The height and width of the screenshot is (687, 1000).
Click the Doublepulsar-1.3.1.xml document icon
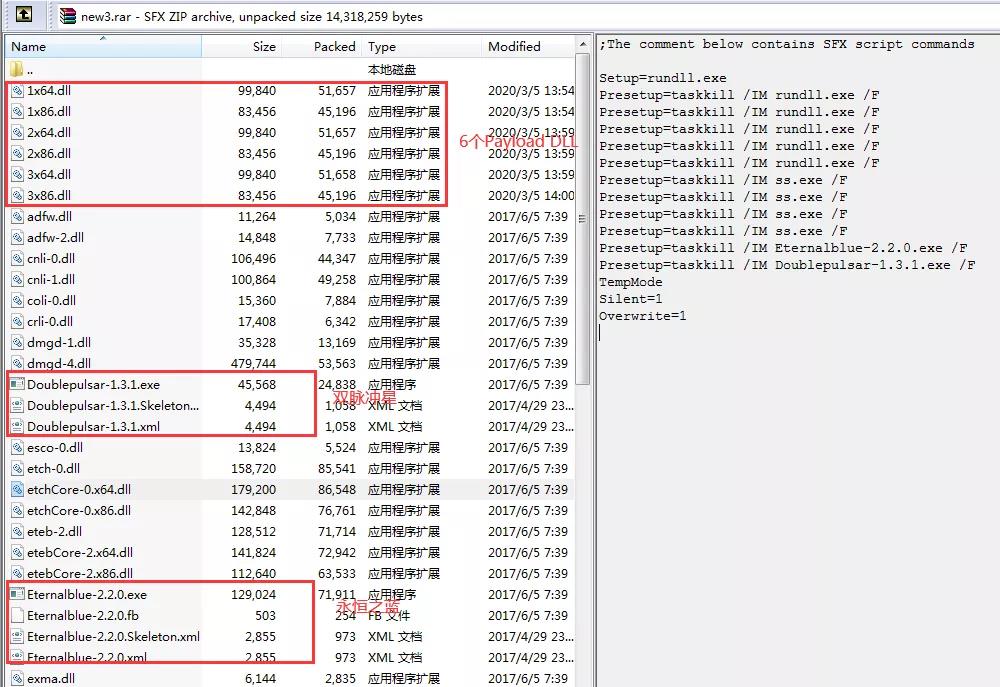tap(17, 427)
